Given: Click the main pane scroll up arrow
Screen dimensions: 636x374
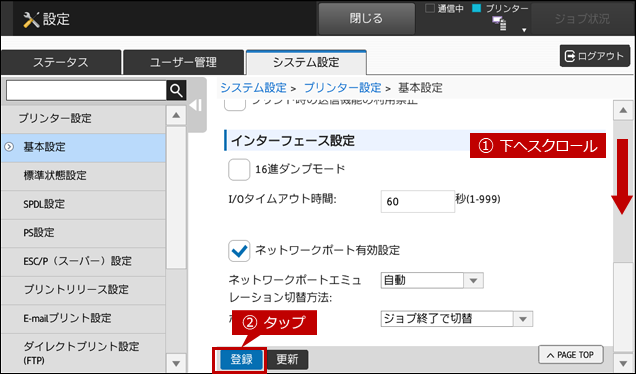Looking at the screenshot, I should tap(623, 110).
